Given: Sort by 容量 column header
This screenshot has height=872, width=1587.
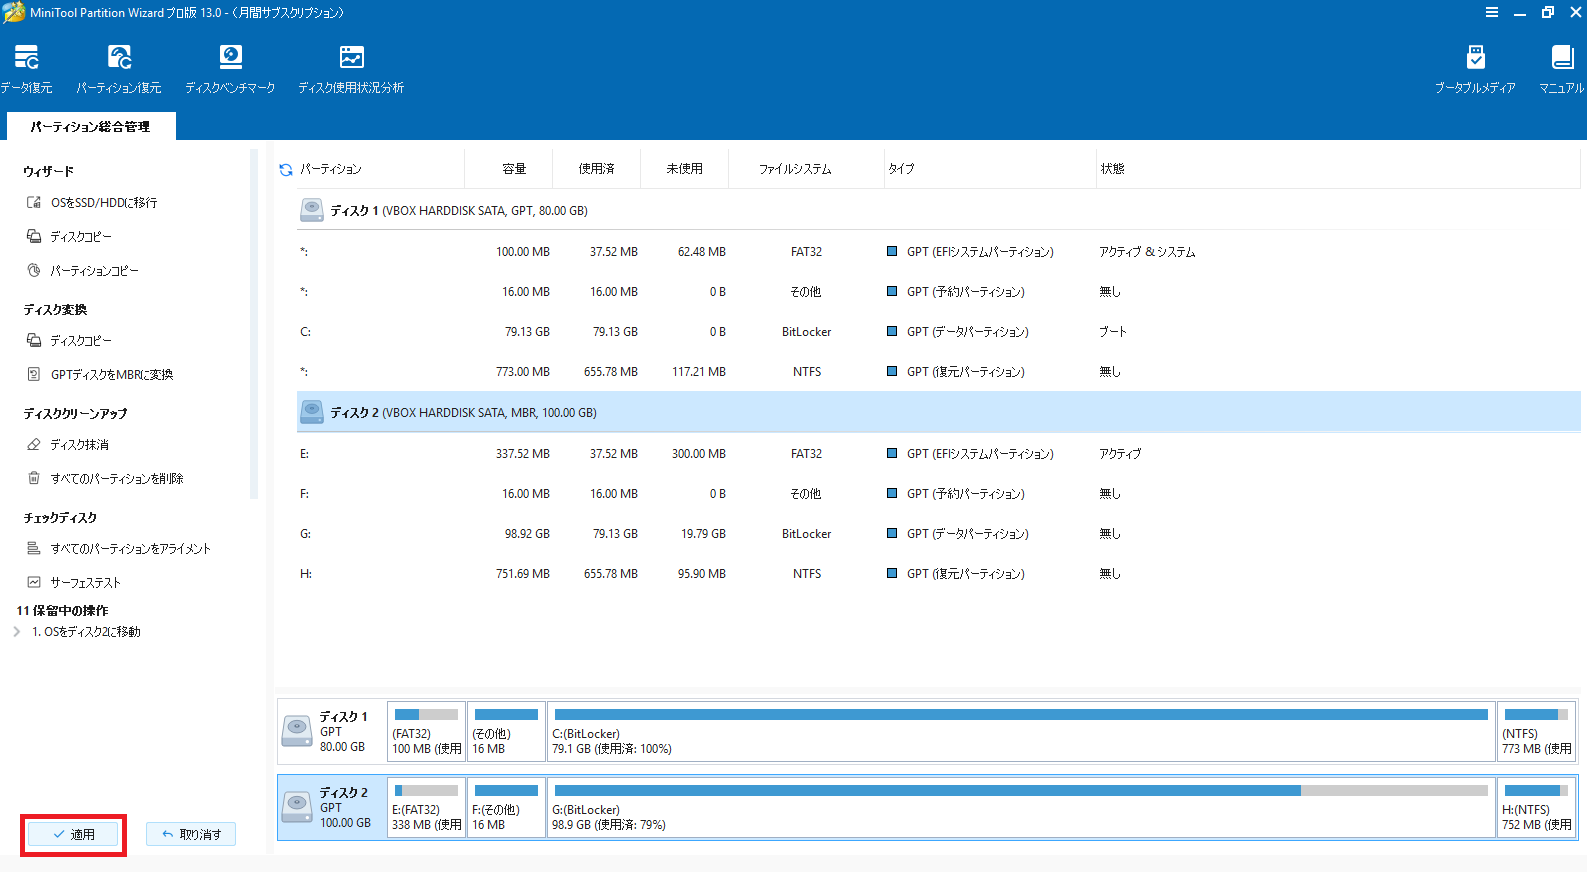Looking at the screenshot, I should (514, 169).
